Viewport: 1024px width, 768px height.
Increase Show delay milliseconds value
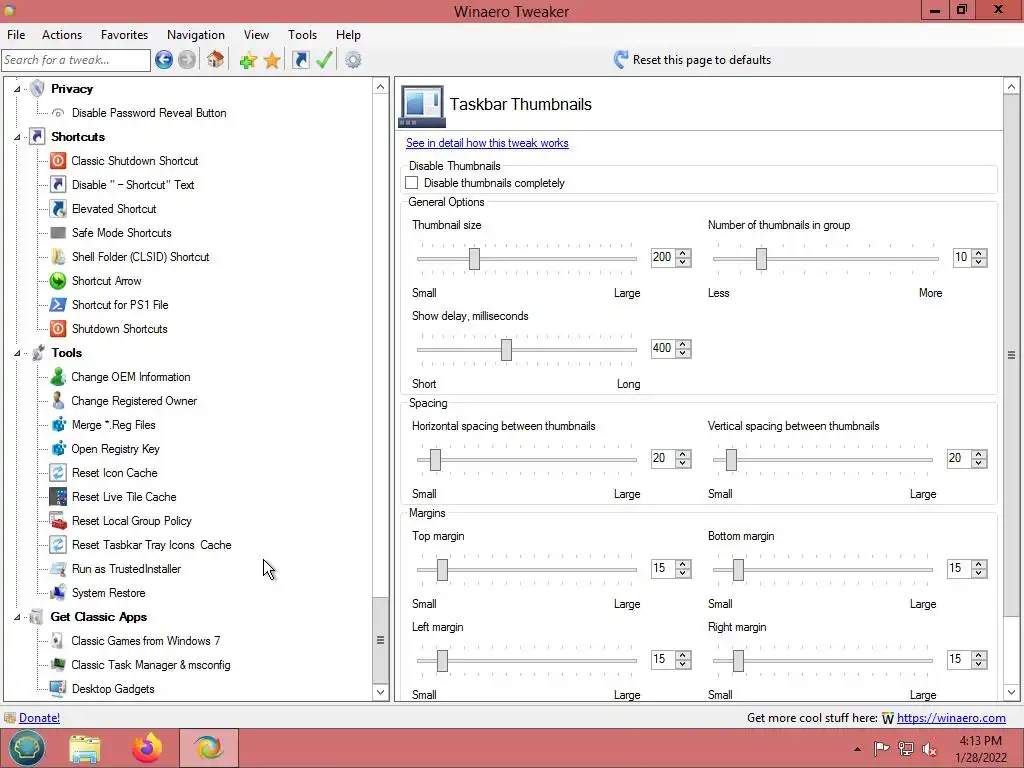(683, 345)
